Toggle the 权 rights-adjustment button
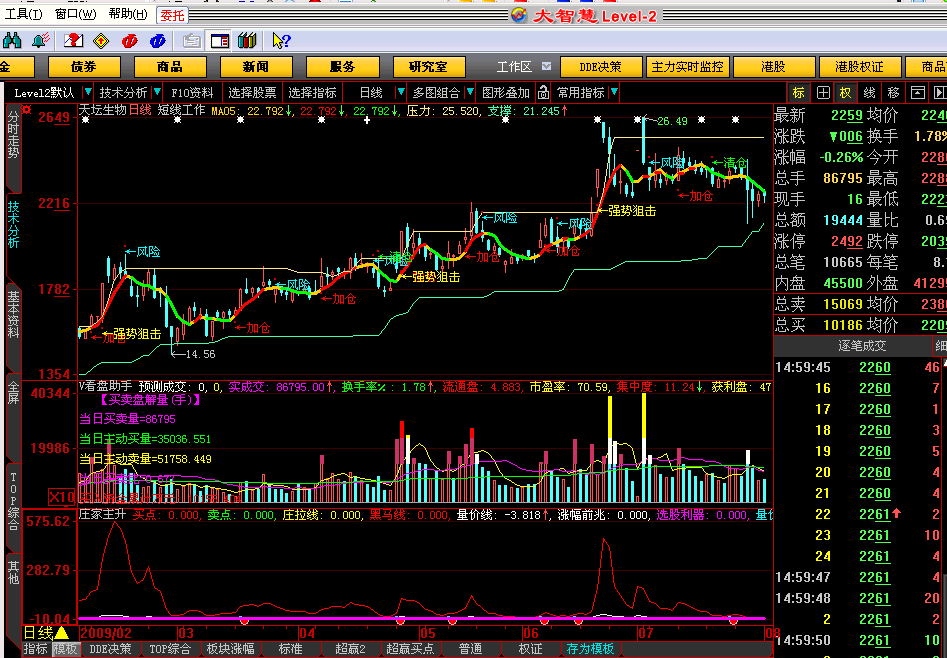Screen dimensions: 947x658 (845, 92)
